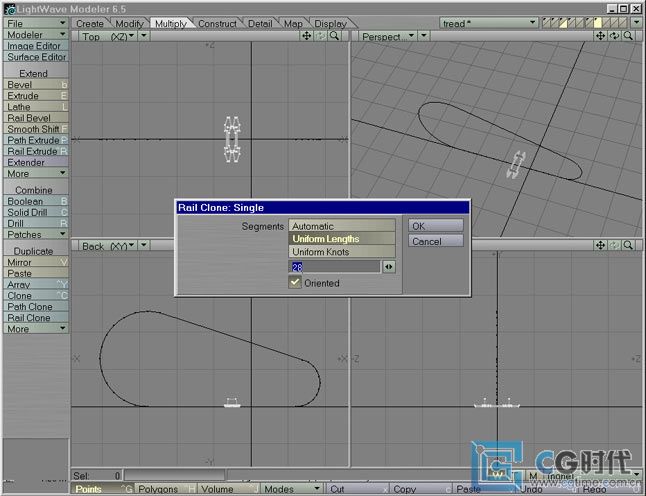Click the pan icon in the Top viewport
This screenshot has width=646, height=496.
click(x=307, y=36)
